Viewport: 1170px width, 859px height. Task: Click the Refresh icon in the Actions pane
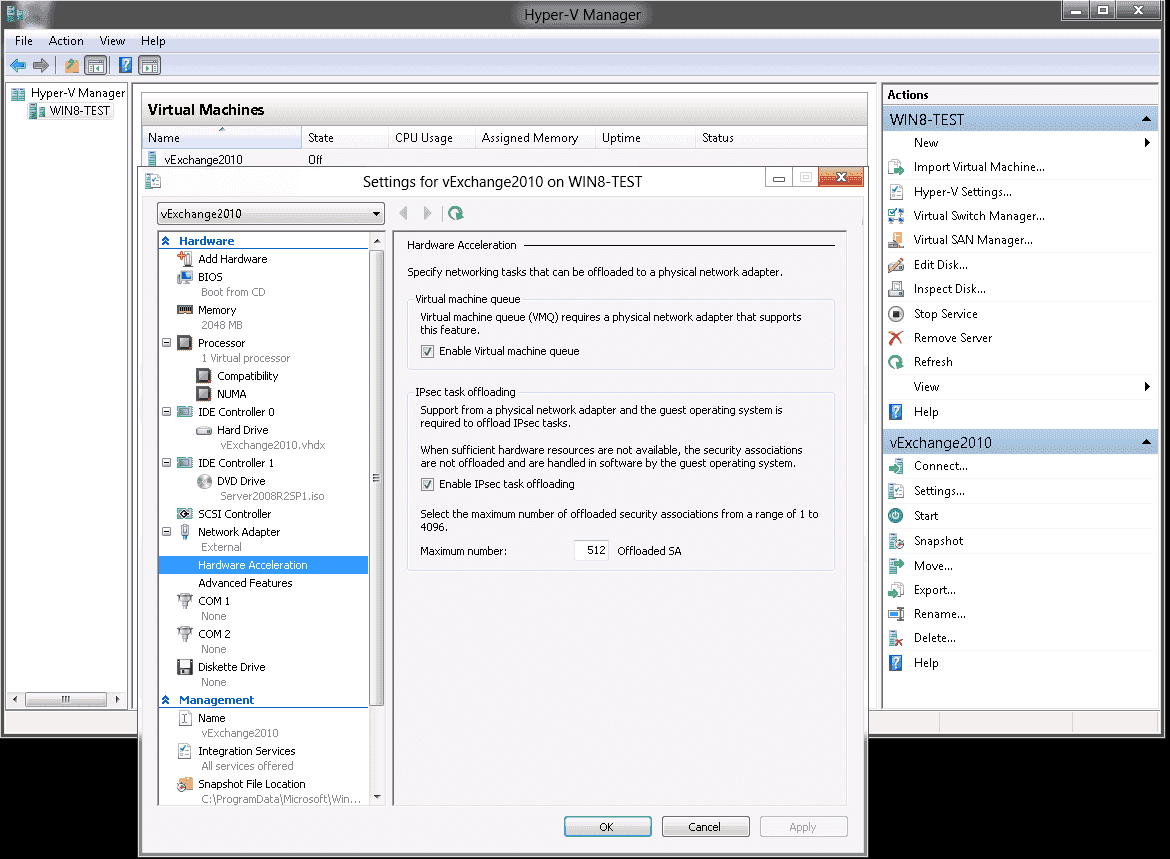pyautogui.click(x=896, y=362)
